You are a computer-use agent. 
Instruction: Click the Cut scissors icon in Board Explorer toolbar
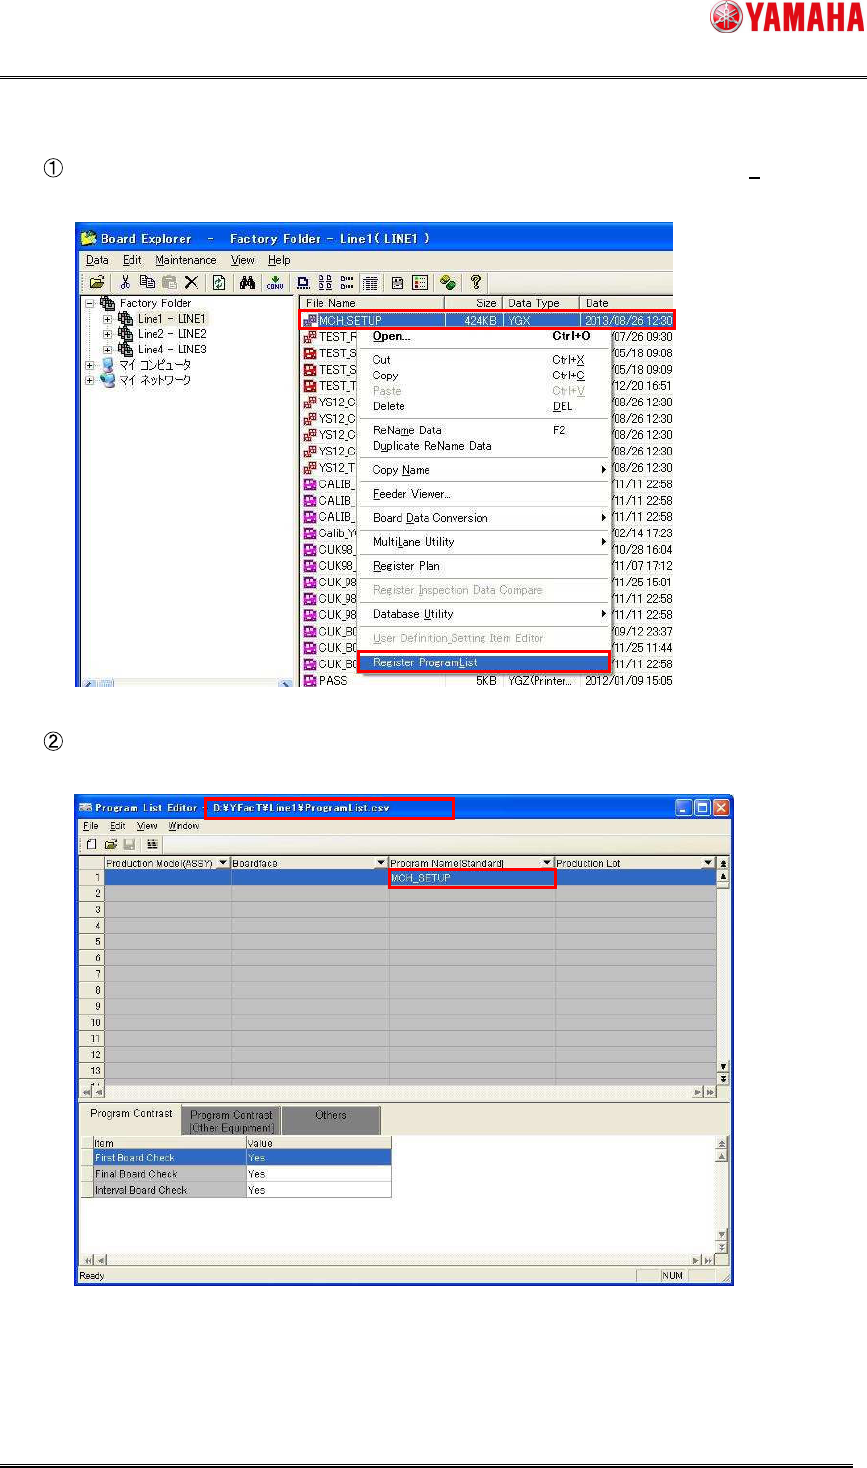tap(125, 283)
